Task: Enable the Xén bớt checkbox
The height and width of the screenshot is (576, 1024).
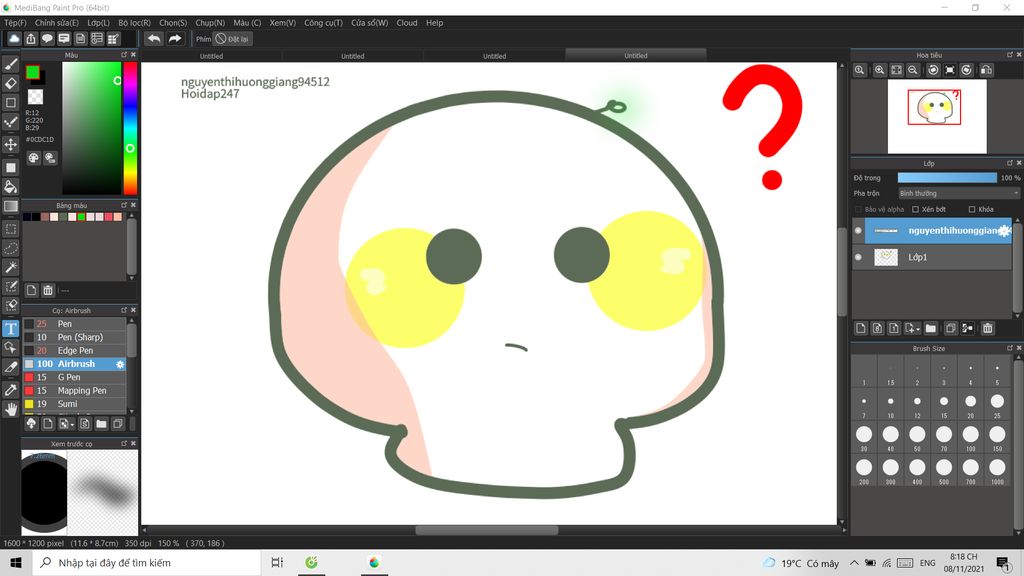Action: (916, 210)
